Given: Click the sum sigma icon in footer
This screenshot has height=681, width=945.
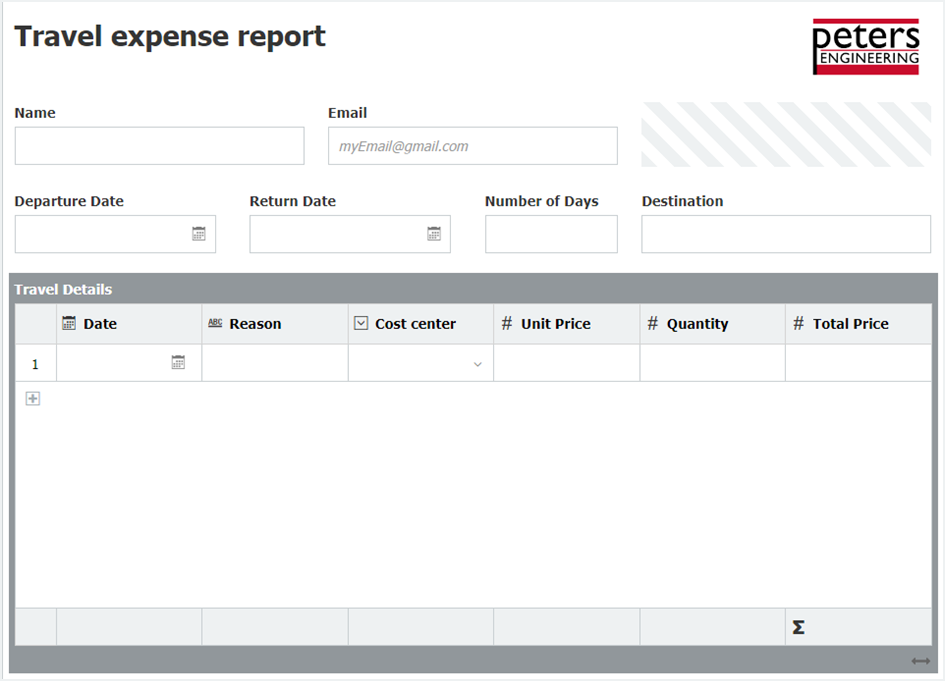Looking at the screenshot, I should (799, 627).
